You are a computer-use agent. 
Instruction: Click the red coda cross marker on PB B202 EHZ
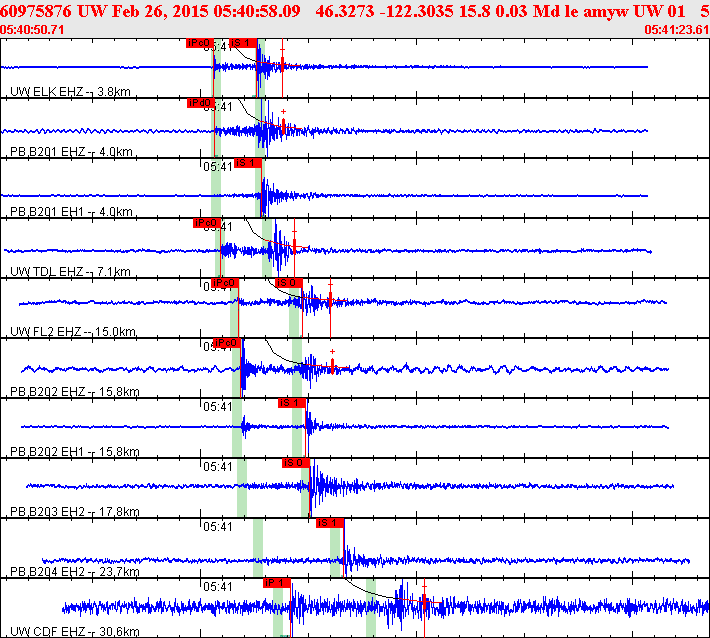332,351
